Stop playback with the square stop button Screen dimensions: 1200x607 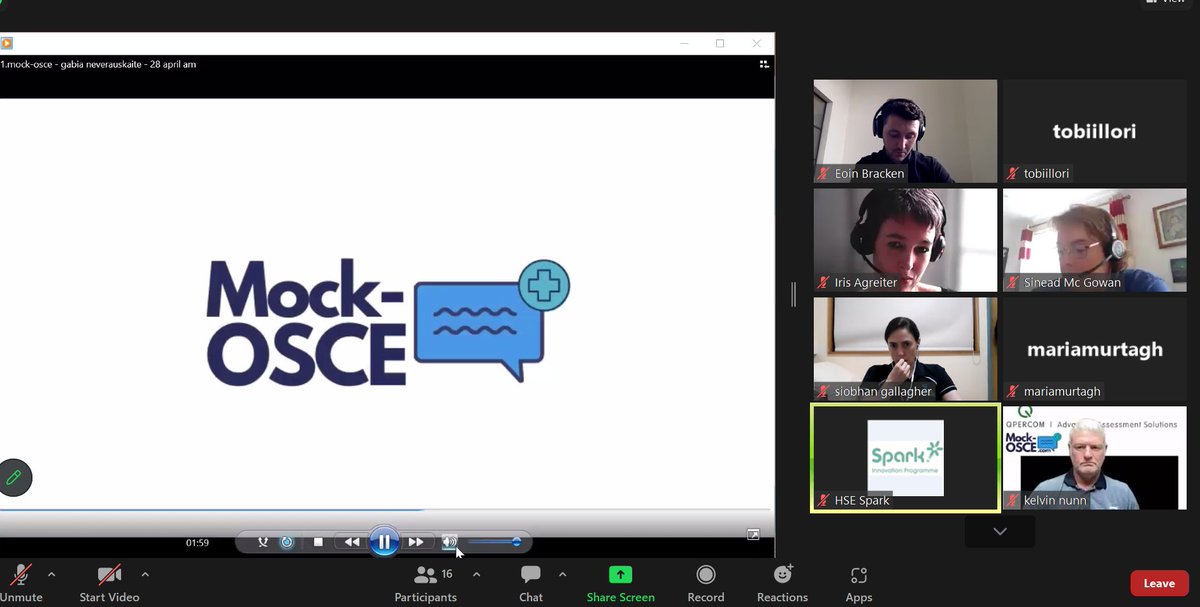pyautogui.click(x=318, y=542)
